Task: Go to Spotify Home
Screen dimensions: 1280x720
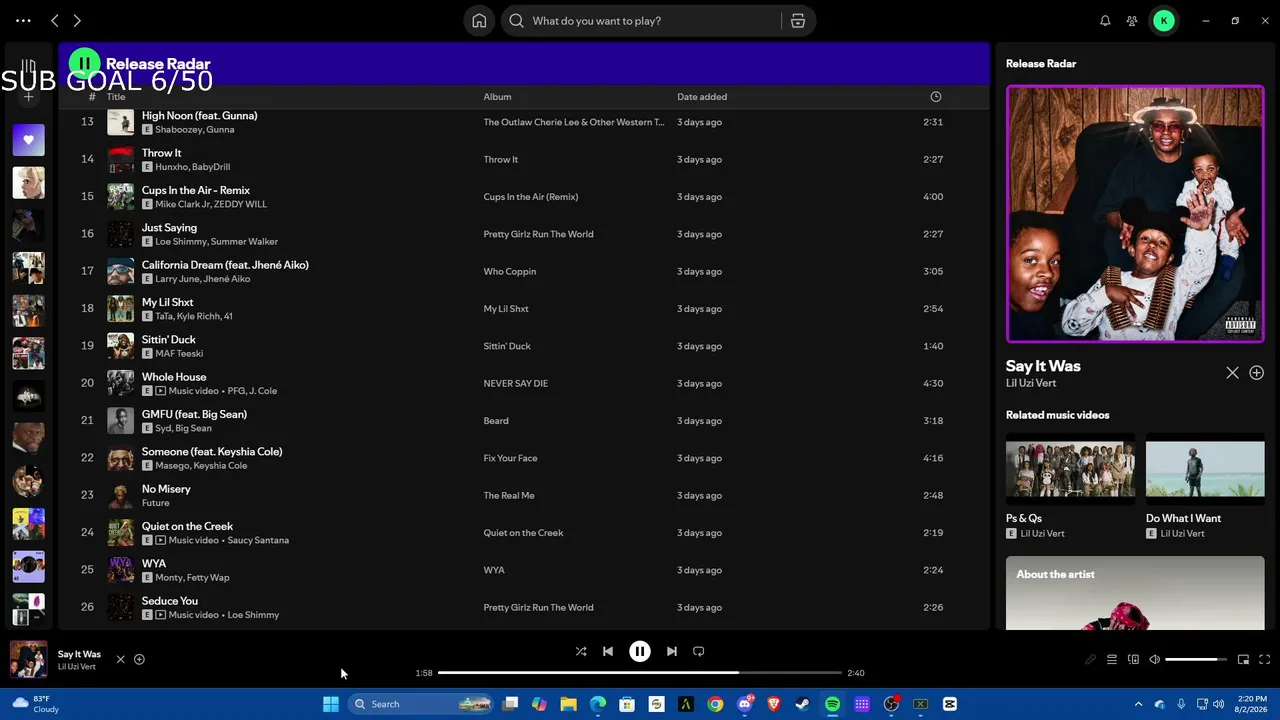Action: (x=479, y=21)
